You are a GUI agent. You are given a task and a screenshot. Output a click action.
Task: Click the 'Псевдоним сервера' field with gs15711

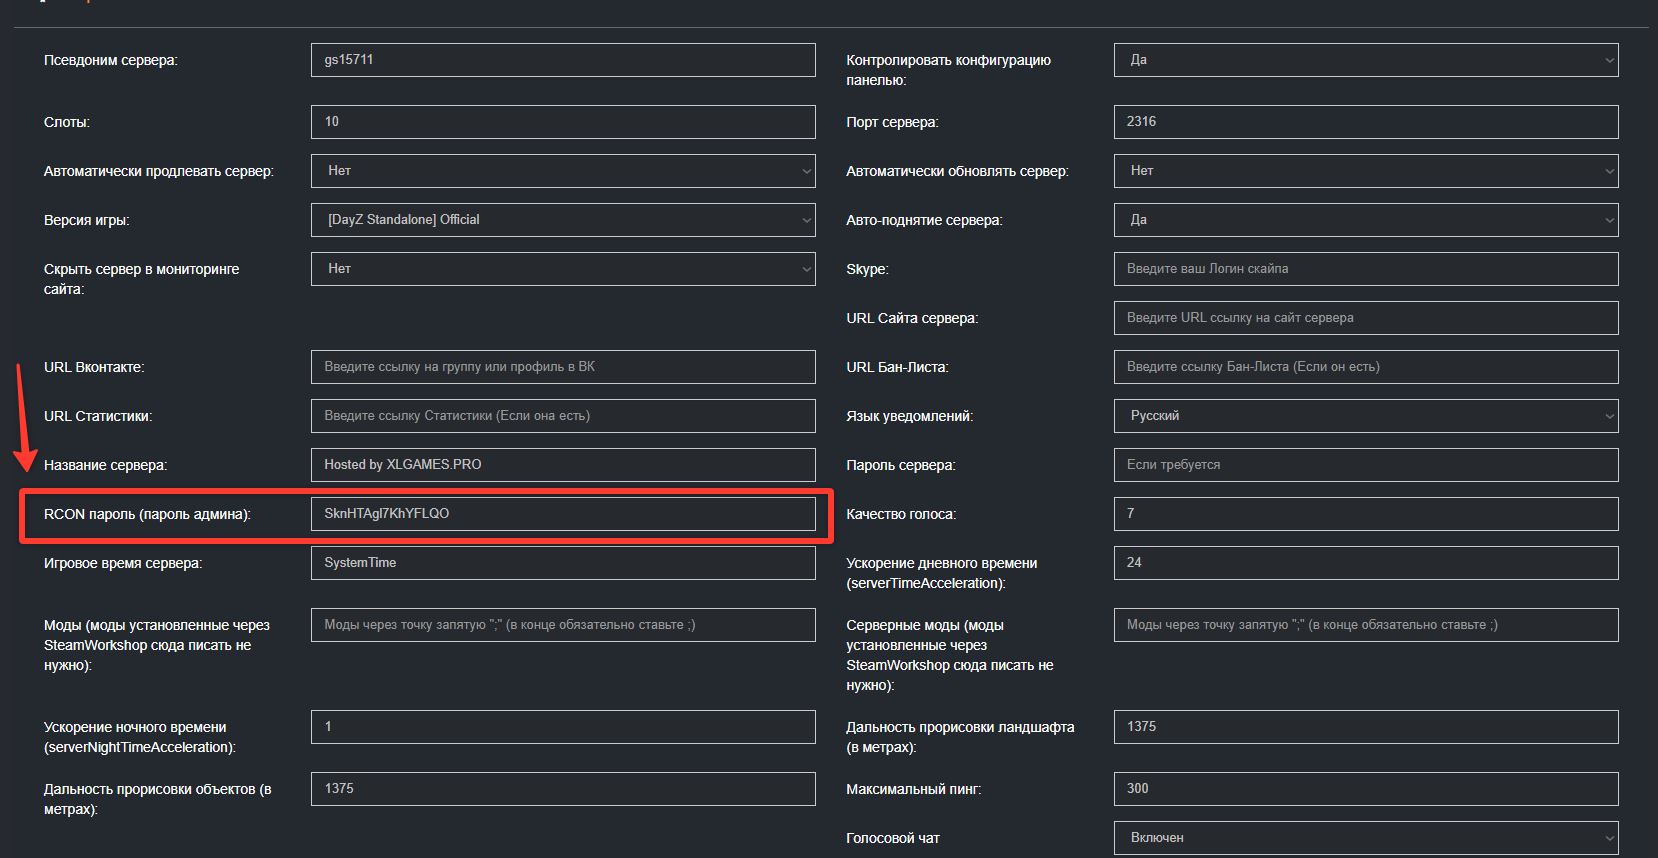coord(563,60)
